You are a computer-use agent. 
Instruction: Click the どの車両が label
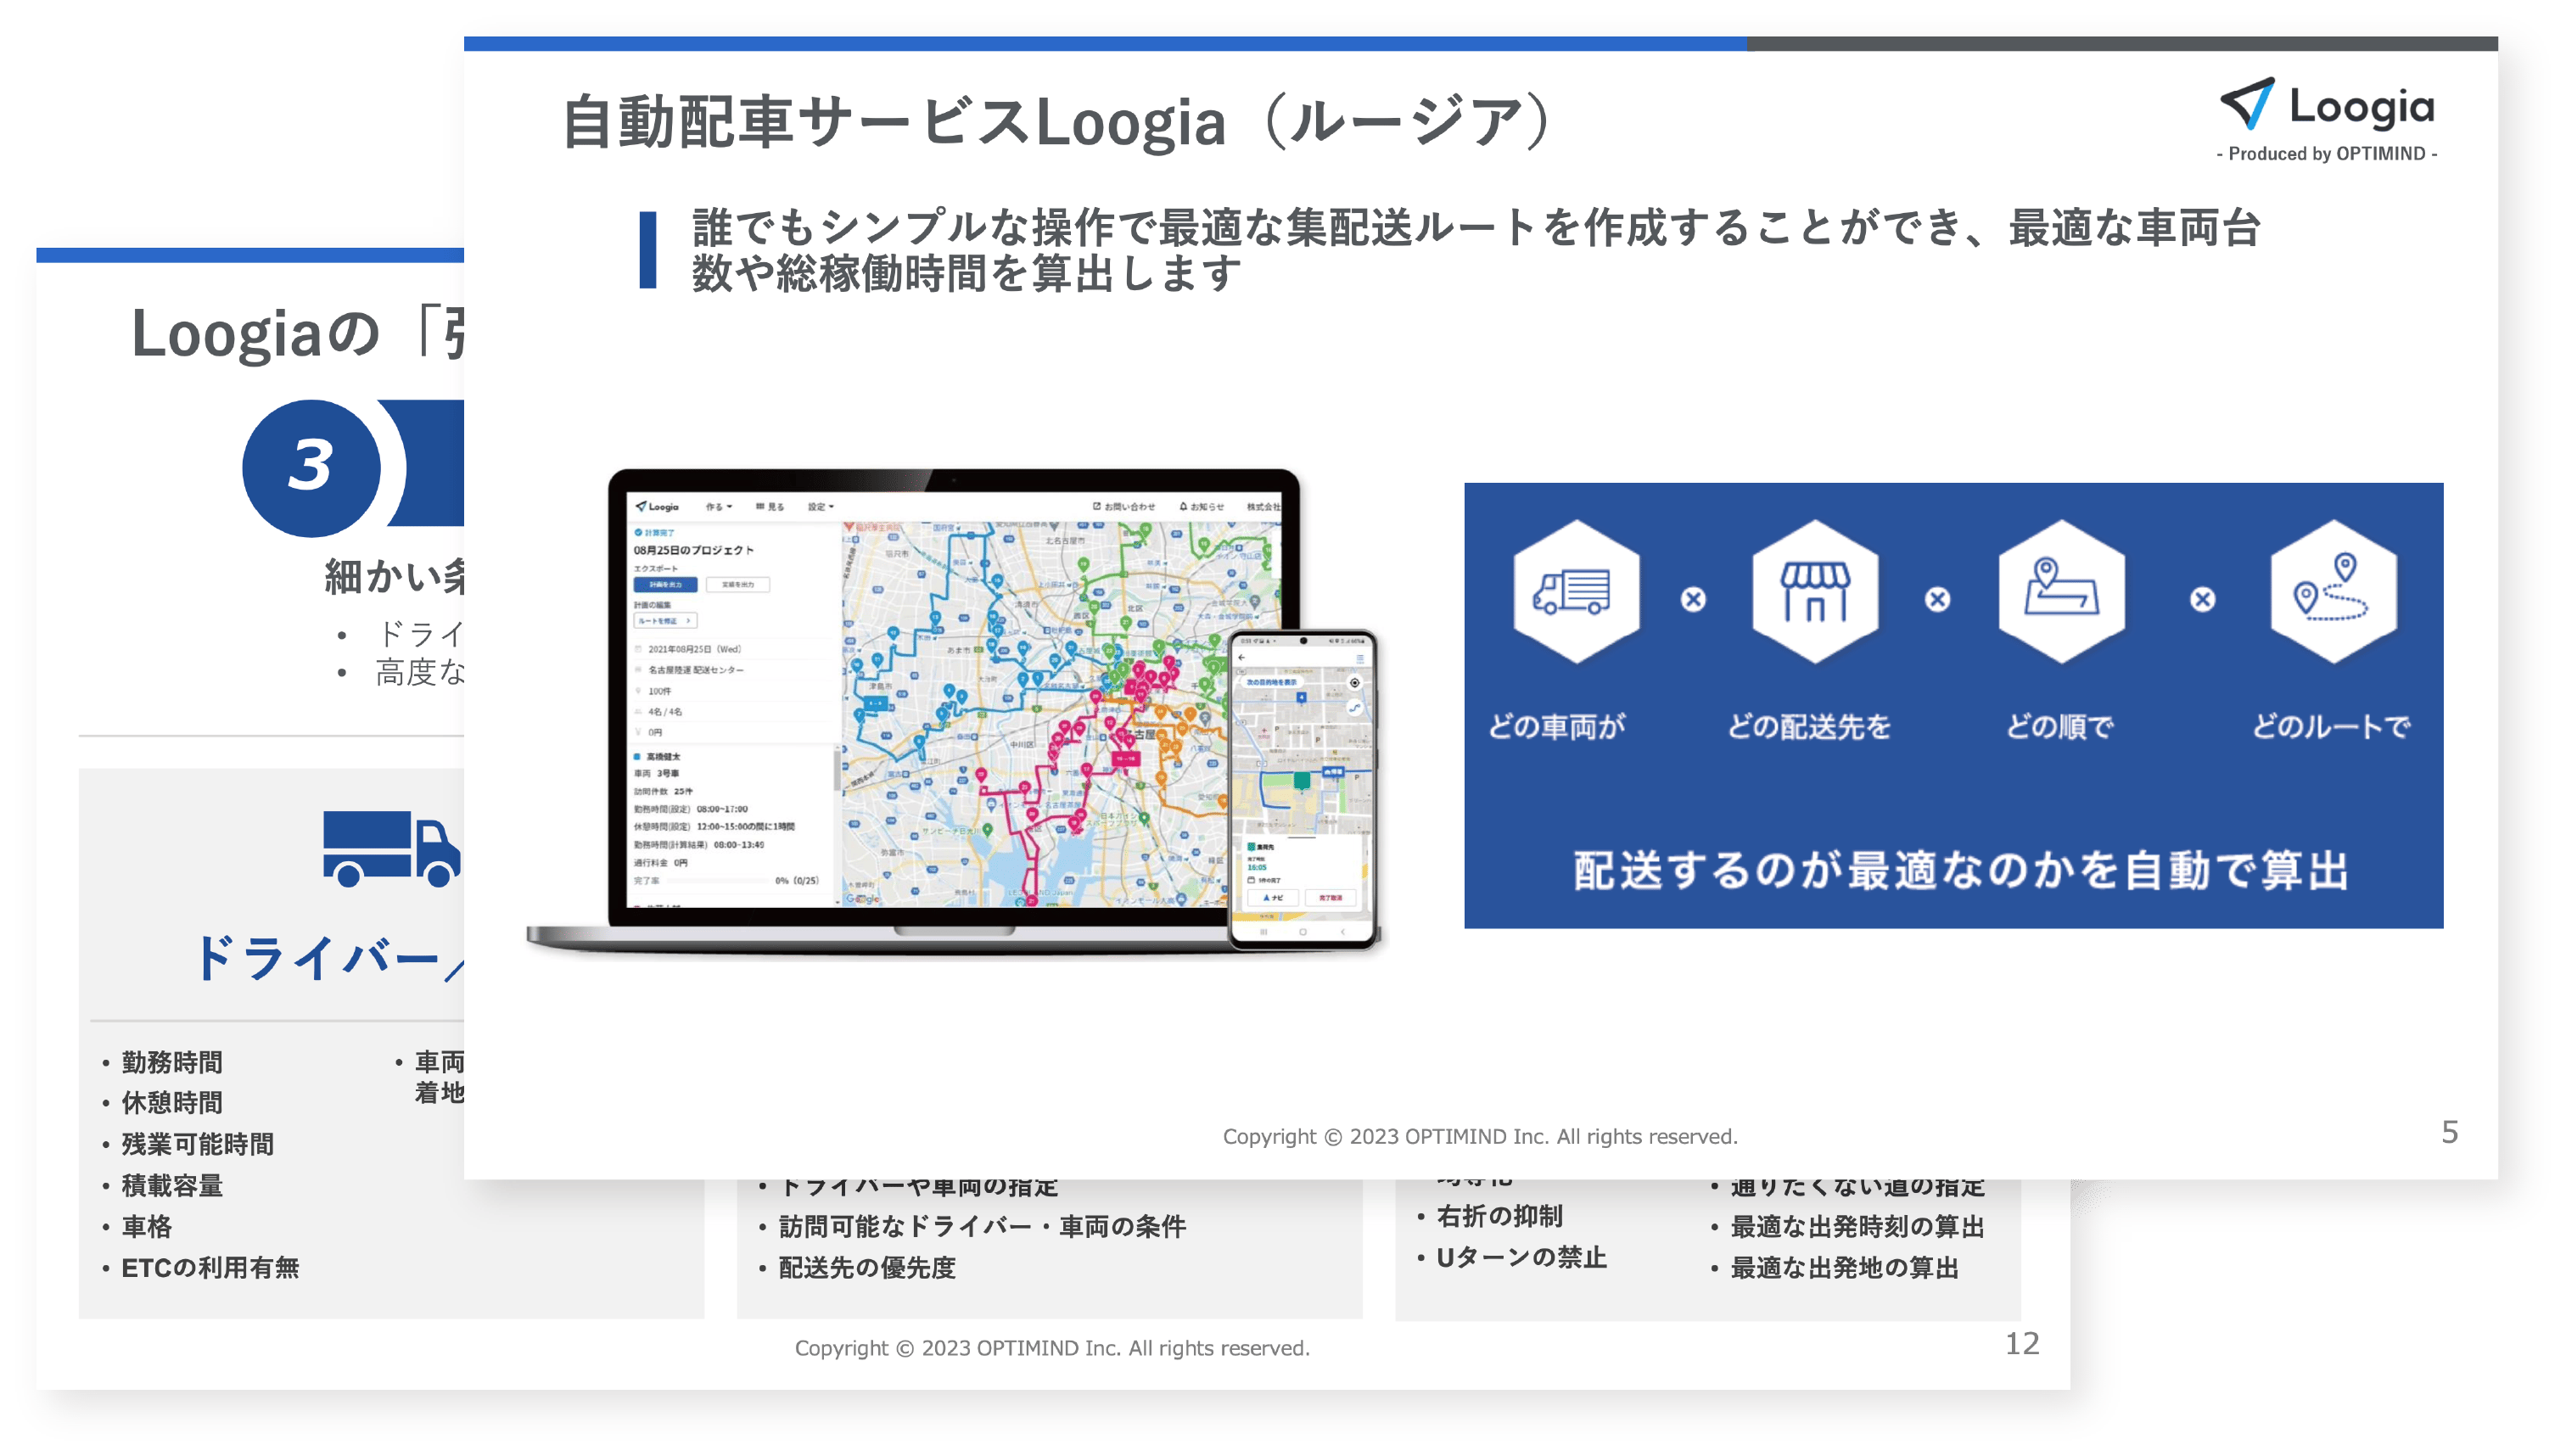[x=1557, y=726]
